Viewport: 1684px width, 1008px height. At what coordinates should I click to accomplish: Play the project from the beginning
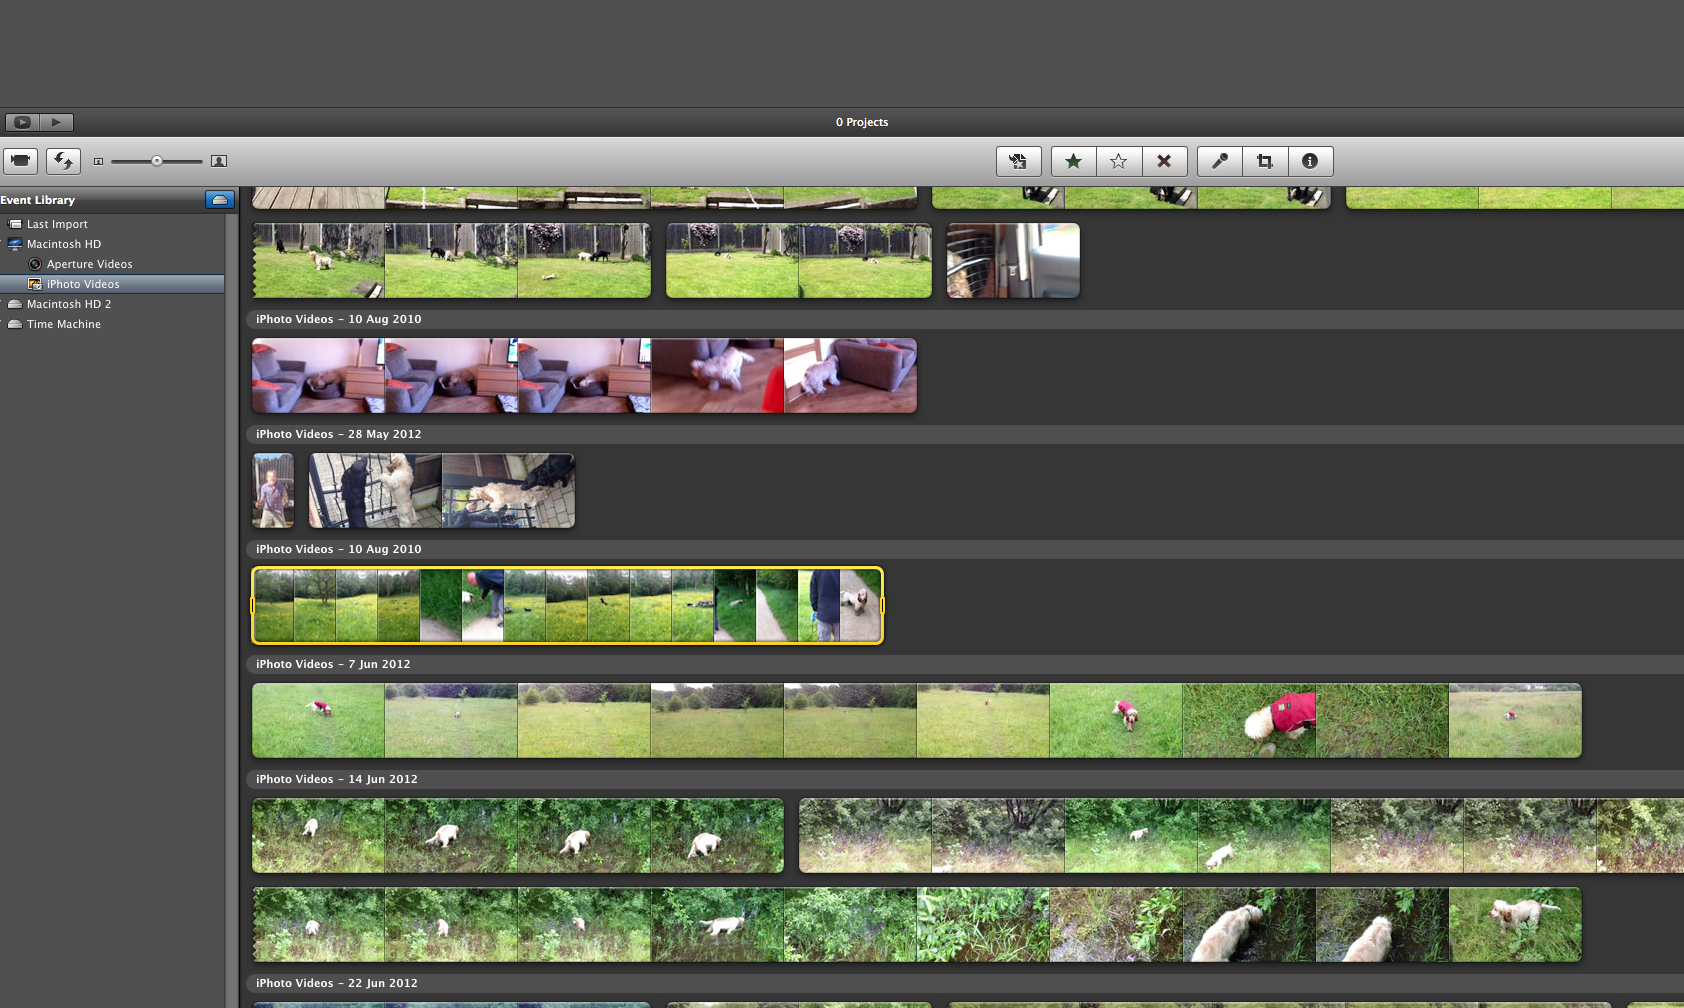pos(56,122)
